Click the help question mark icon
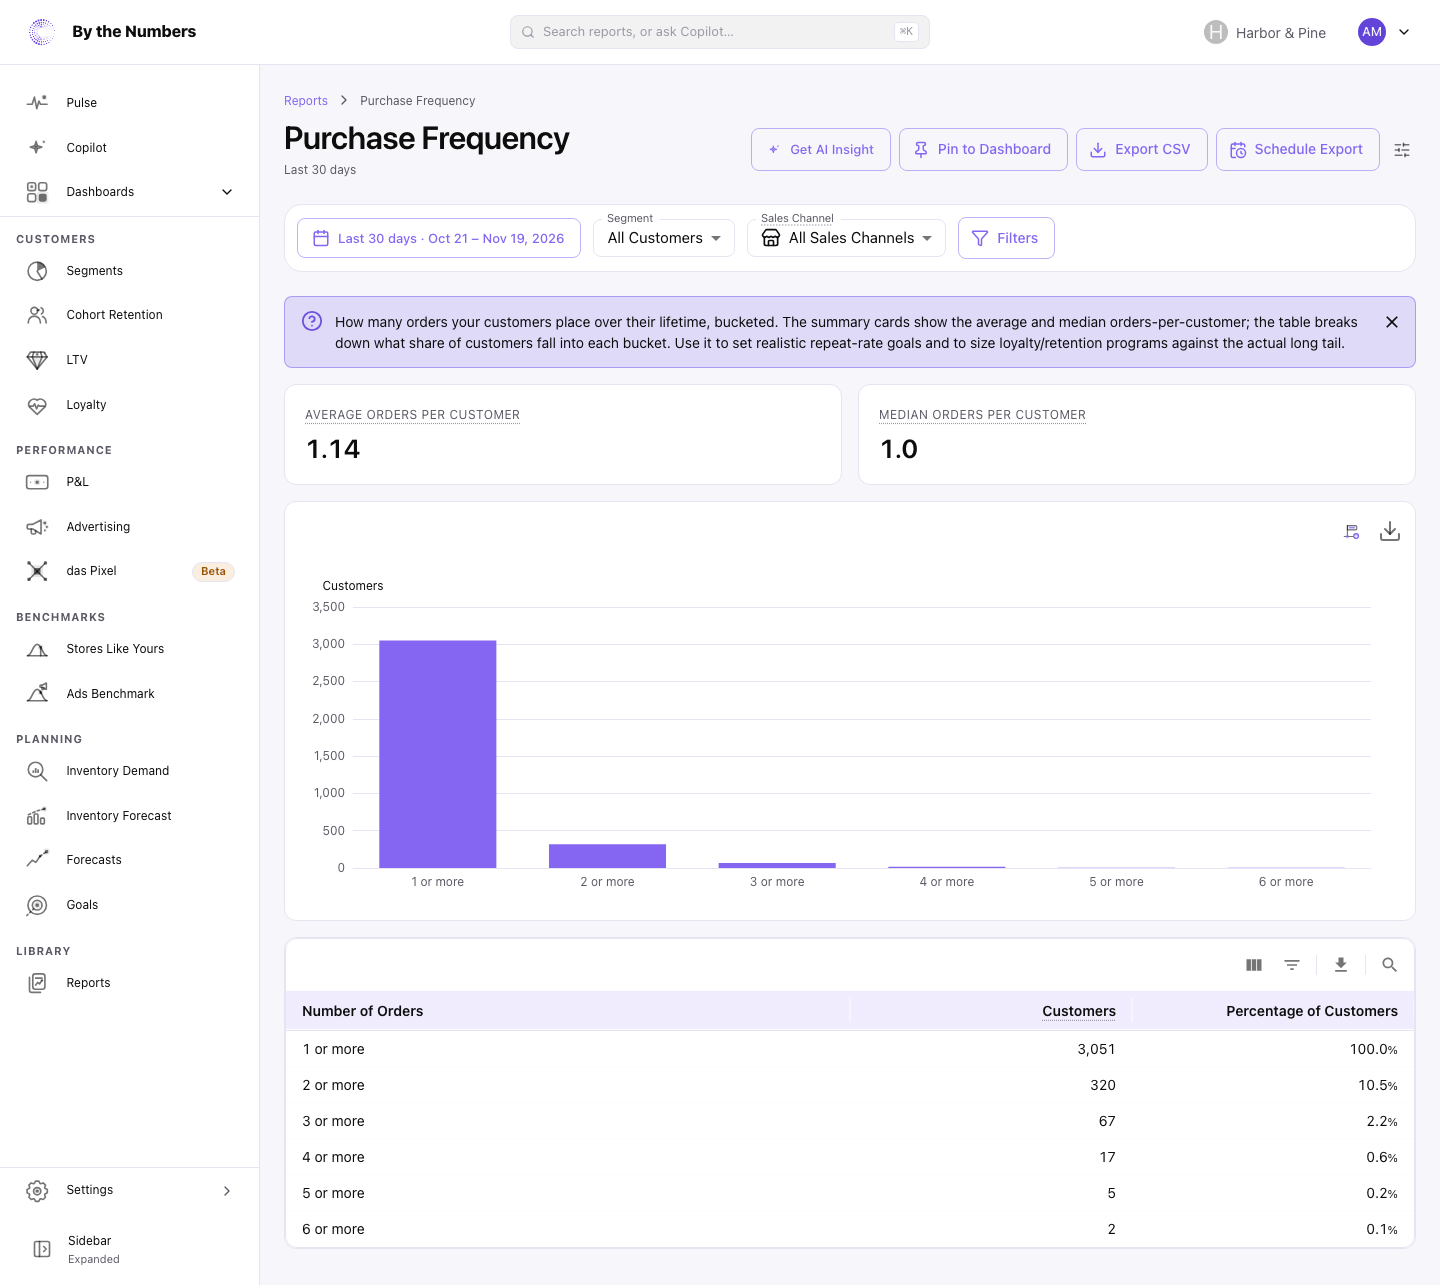 [312, 321]
